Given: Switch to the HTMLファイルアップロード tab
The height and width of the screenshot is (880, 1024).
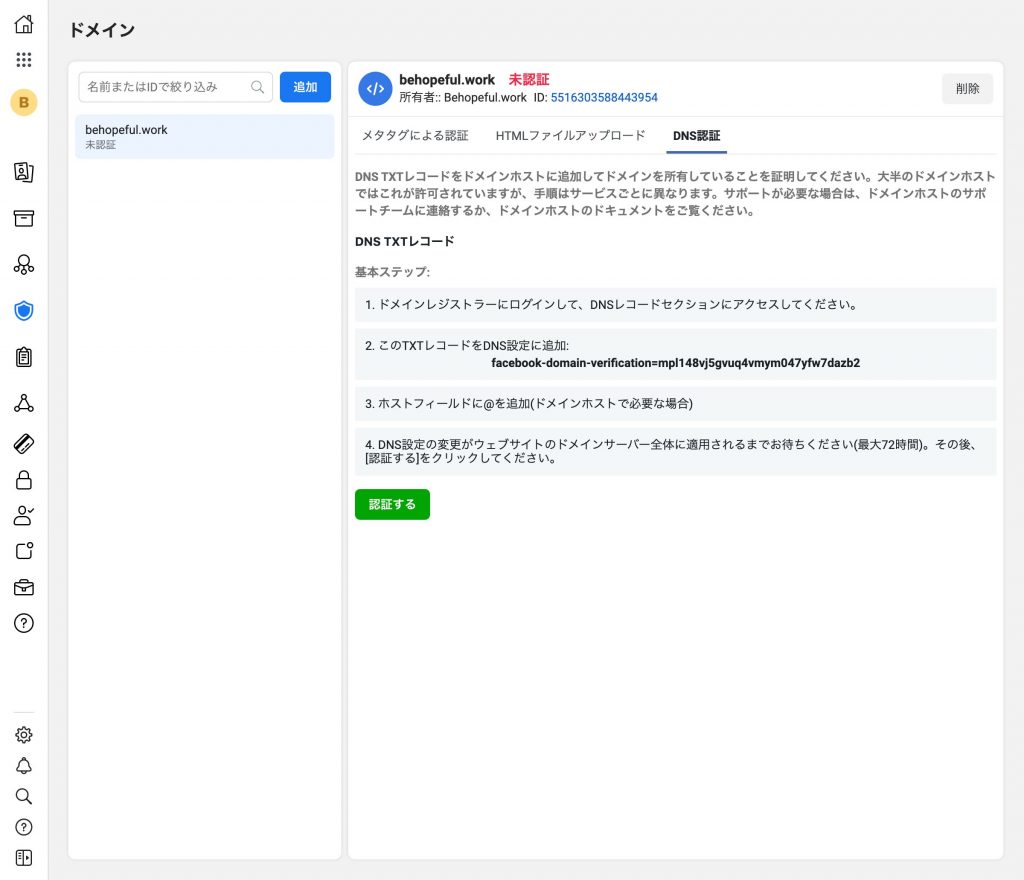Looking at the screenshot, I should tap(570, 136).
